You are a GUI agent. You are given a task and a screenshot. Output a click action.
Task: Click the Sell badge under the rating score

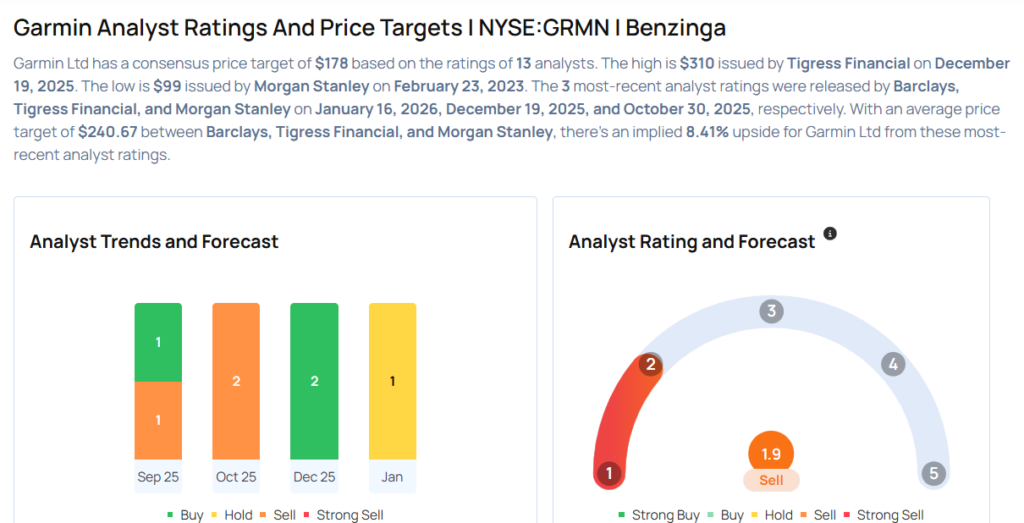click(x=771, y=481)
